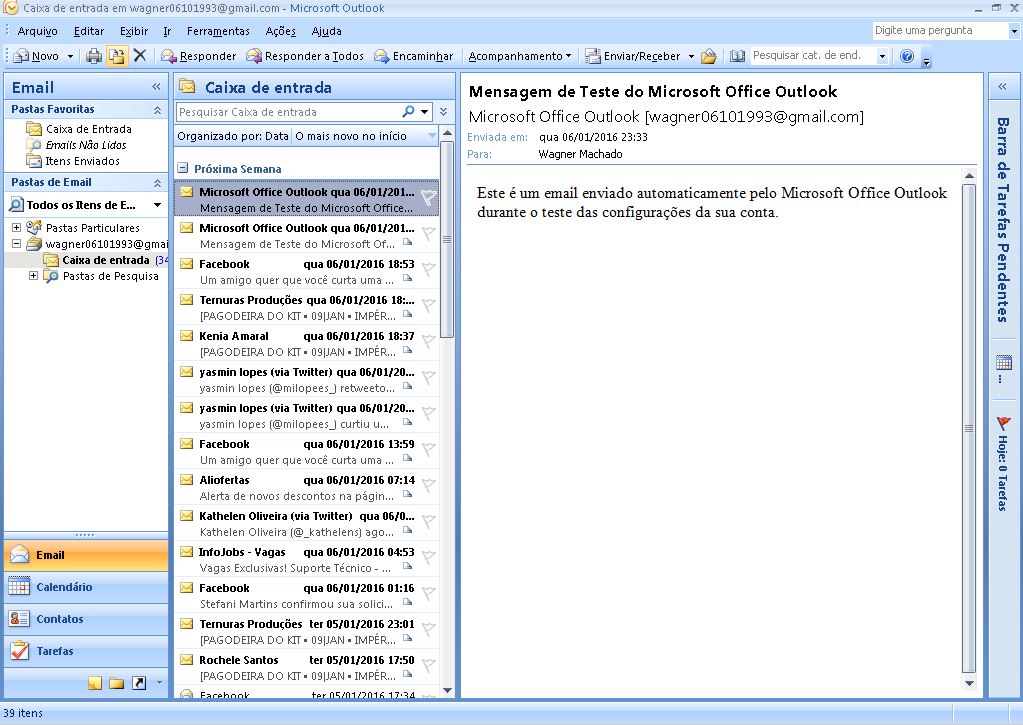Click the blue Help question mark icon
Image resolution: width=1023 pixels, height=725 pixels.
pos(907,56)
